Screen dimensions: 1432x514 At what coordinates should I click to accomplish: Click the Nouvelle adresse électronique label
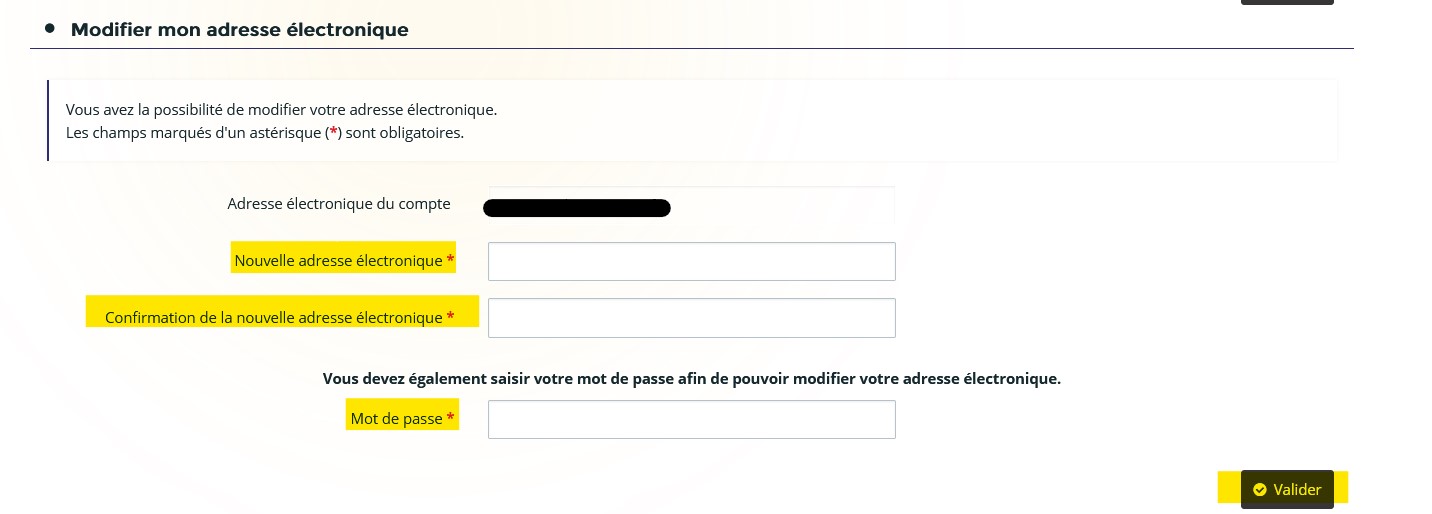coord(338,261)
